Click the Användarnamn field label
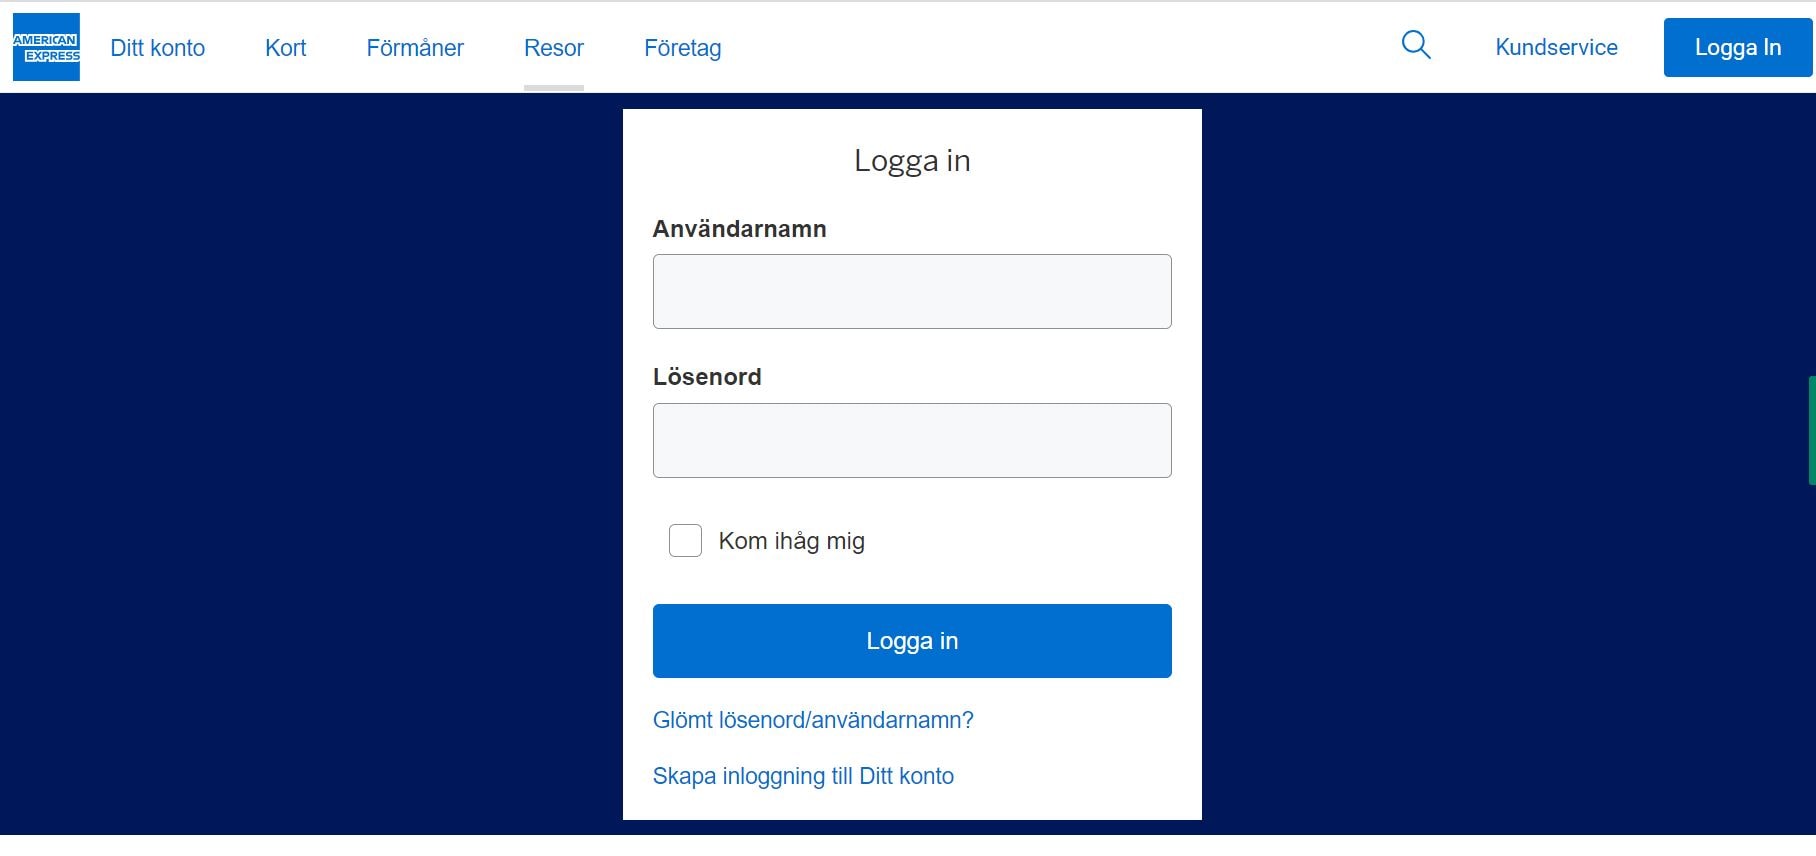The height and width of the screenshot is (856, 1816). pyautogui.click(x=739, y=229)
